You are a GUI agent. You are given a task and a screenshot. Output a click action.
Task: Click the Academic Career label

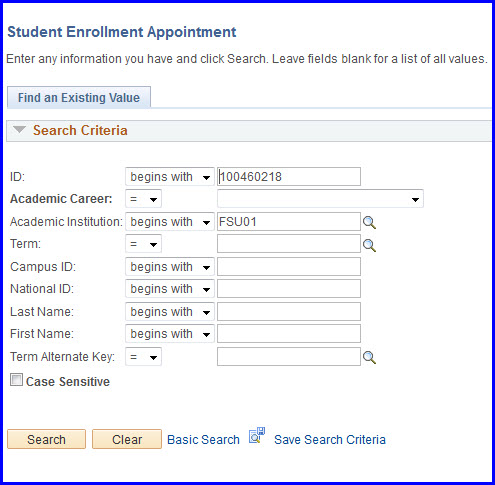61,199
